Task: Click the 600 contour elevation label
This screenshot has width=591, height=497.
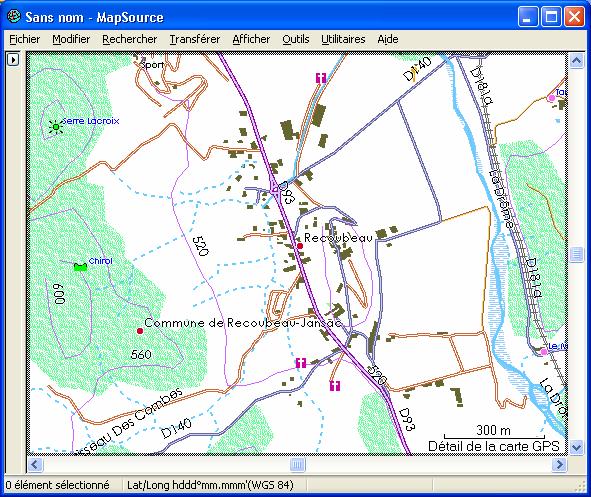Action: click(x=59, y=294)
